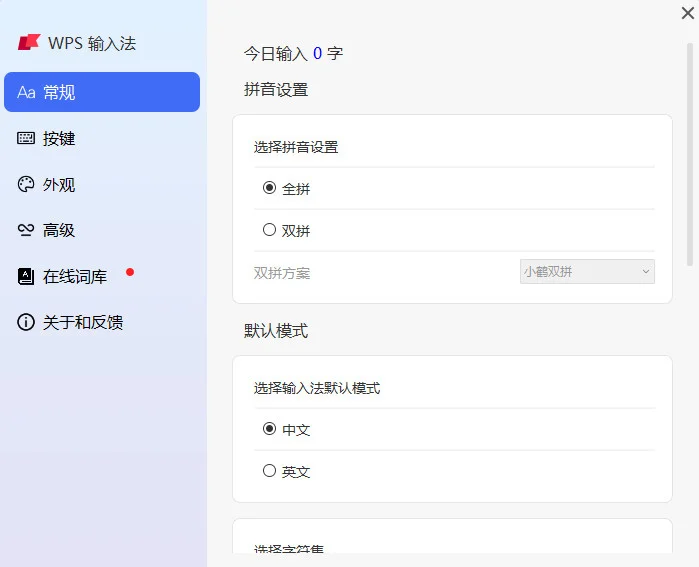The width and height of the screenshot is (699, 567).
Task: Open the 高级 advanced tab
Action: coord(102,230)
